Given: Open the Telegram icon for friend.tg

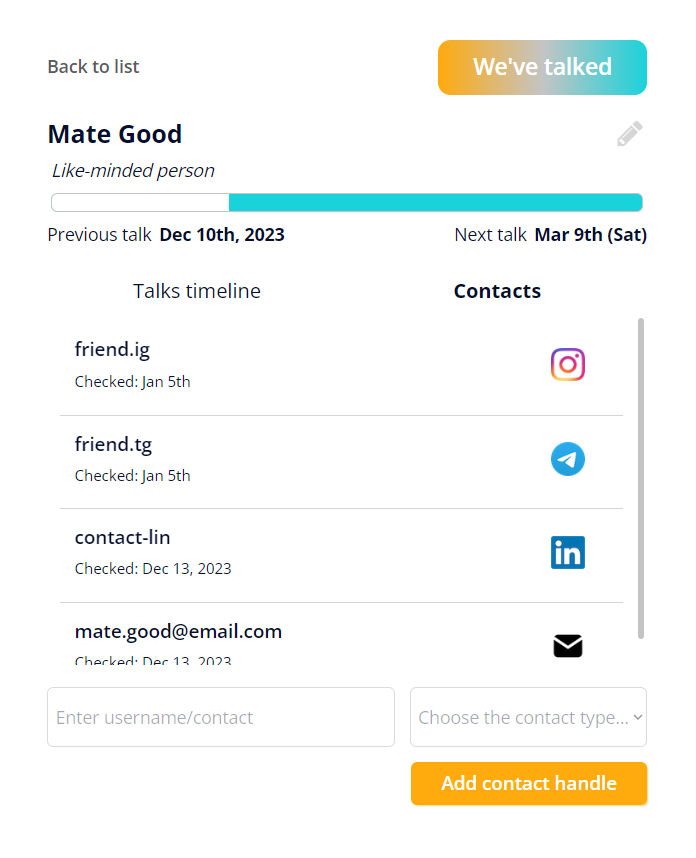Looking at the screenshot, I should (567, 459).
